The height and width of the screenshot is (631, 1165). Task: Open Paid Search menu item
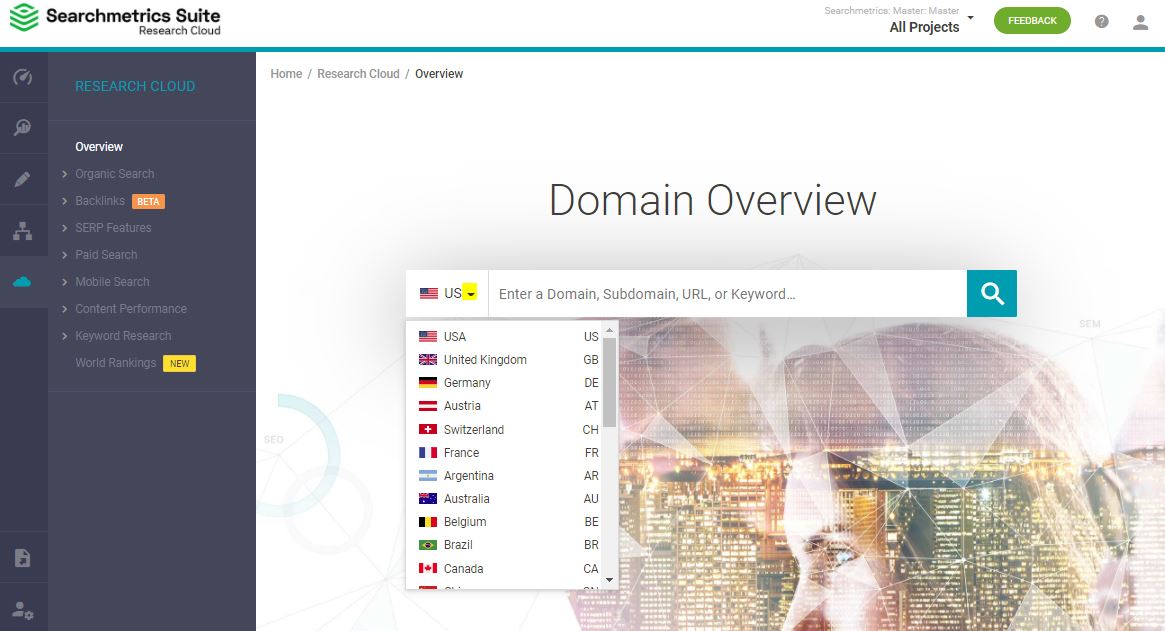point(106,255)
